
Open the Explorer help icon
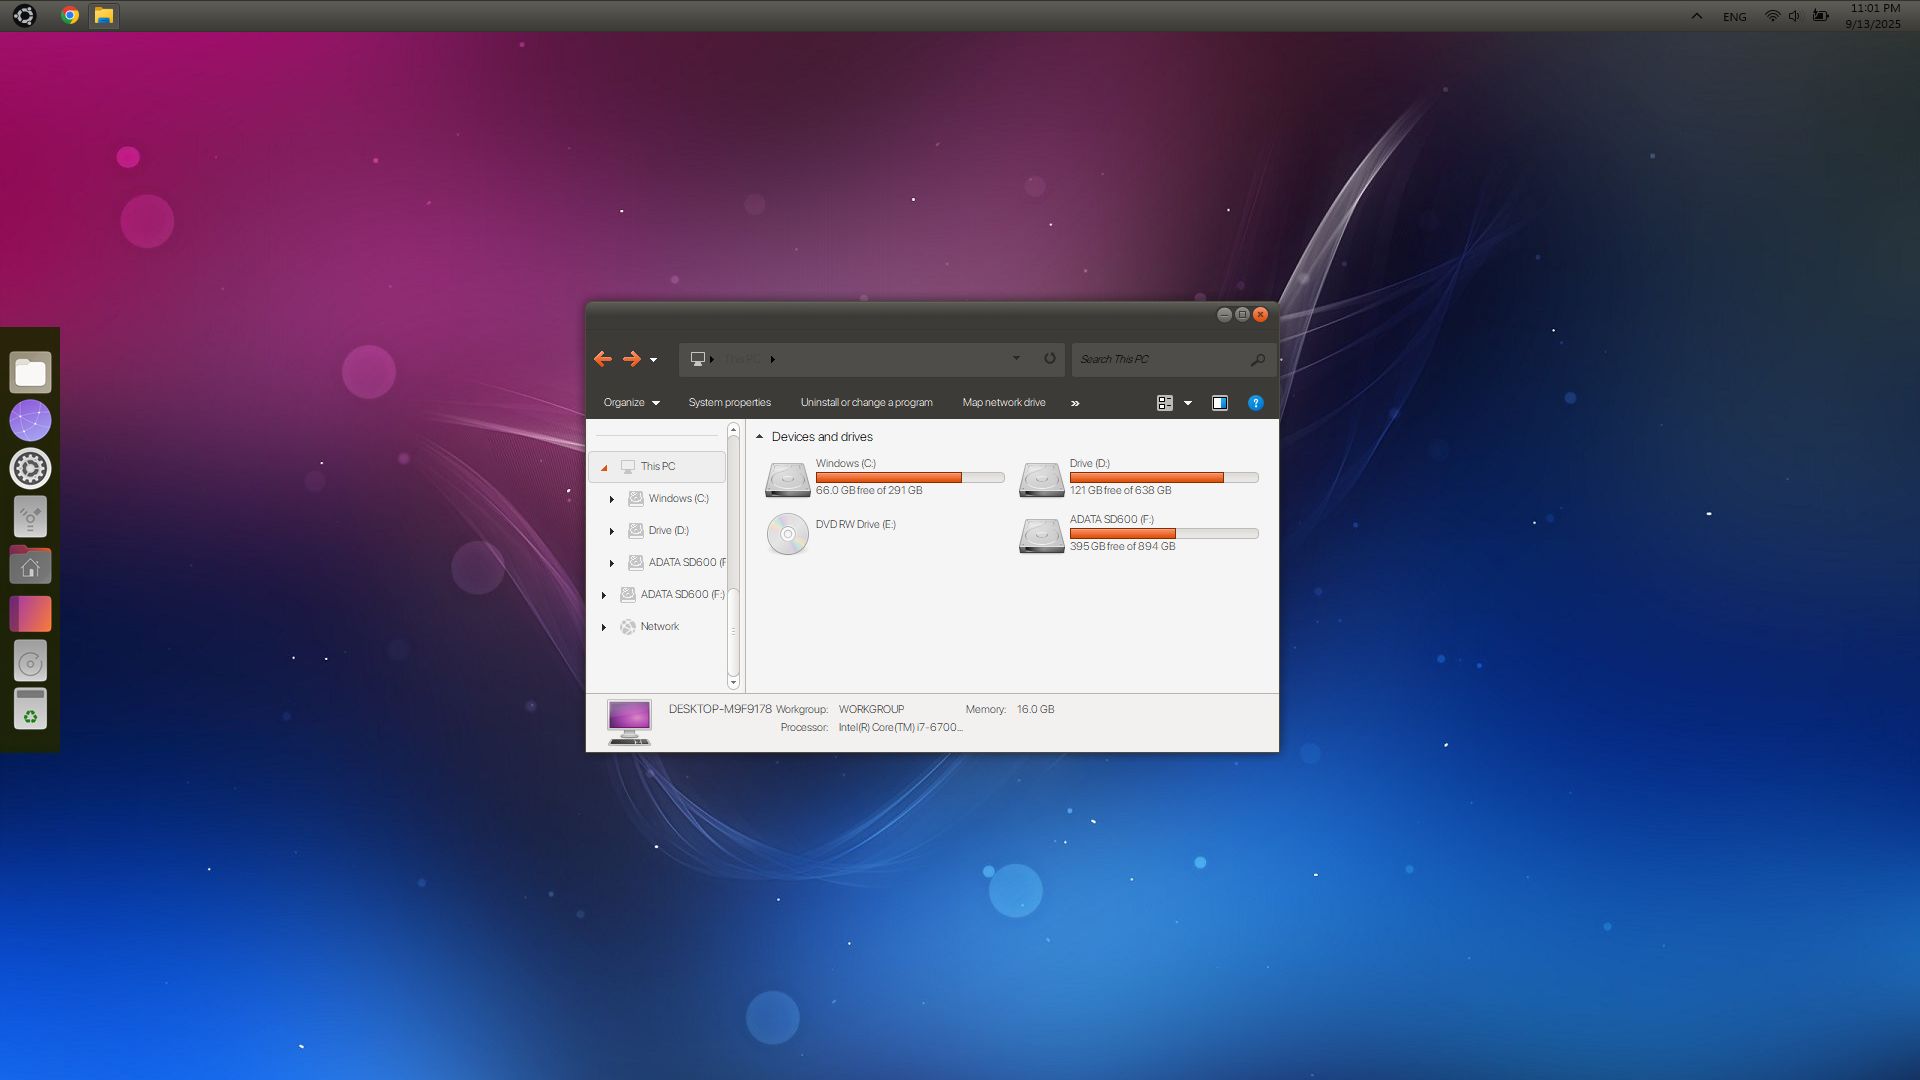(x=1255, y=403)
